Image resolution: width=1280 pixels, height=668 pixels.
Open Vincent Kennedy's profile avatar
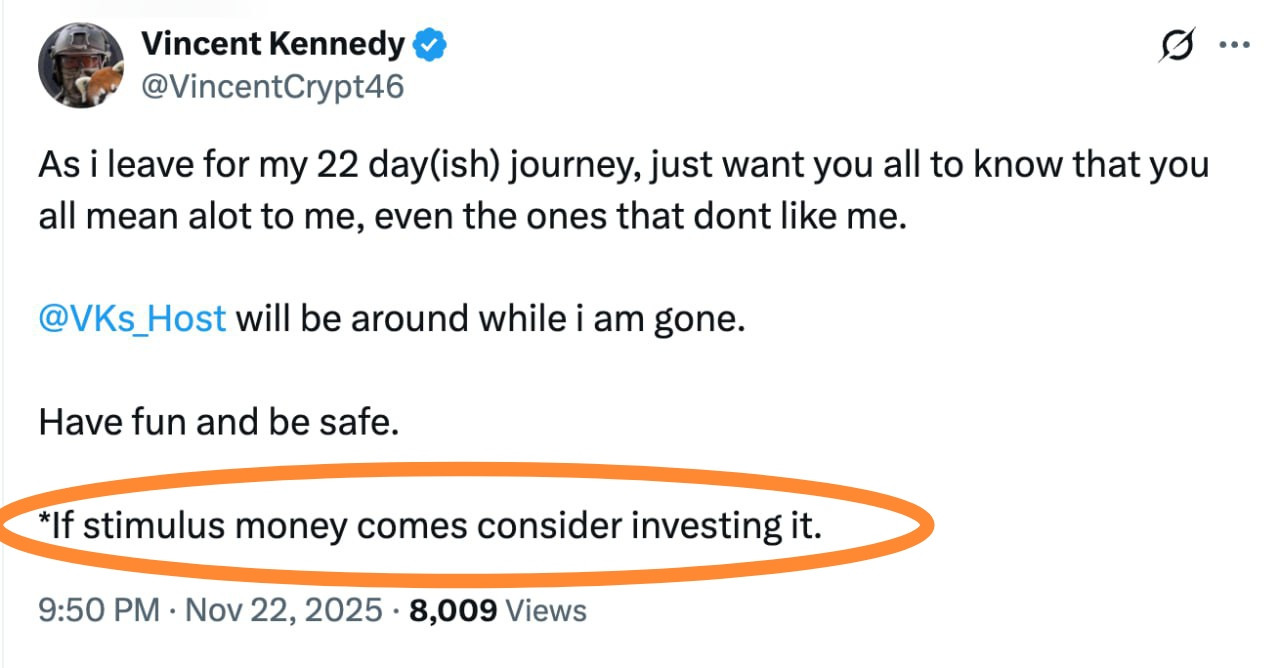click(x=80, y=66)
